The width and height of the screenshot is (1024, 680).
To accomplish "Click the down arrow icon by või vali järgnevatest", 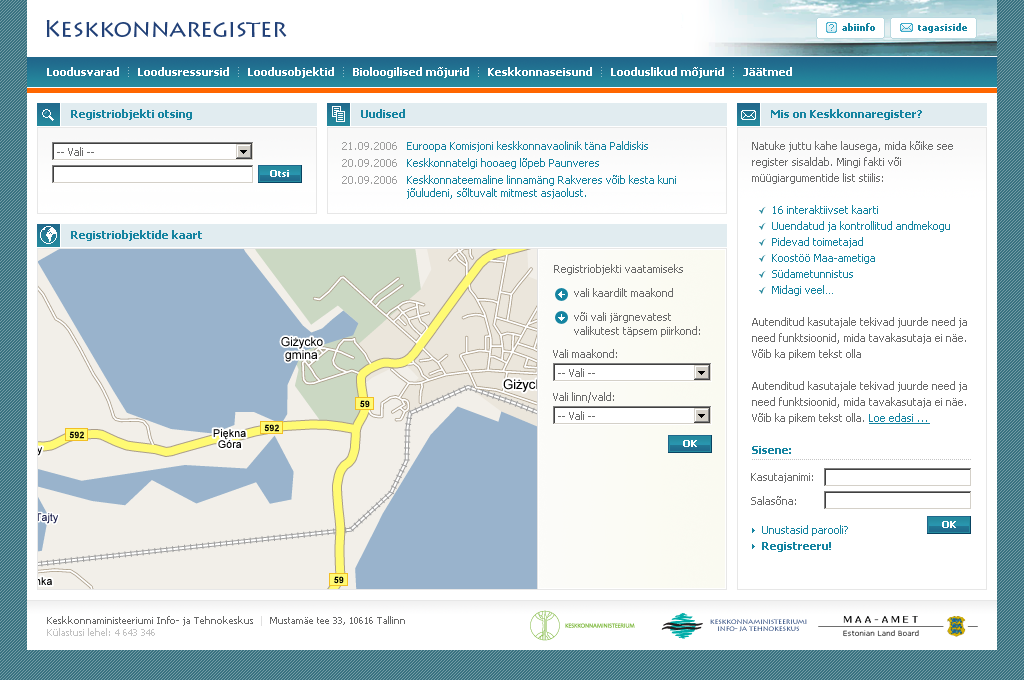I will pyautogui.click(x=561, y=317).
